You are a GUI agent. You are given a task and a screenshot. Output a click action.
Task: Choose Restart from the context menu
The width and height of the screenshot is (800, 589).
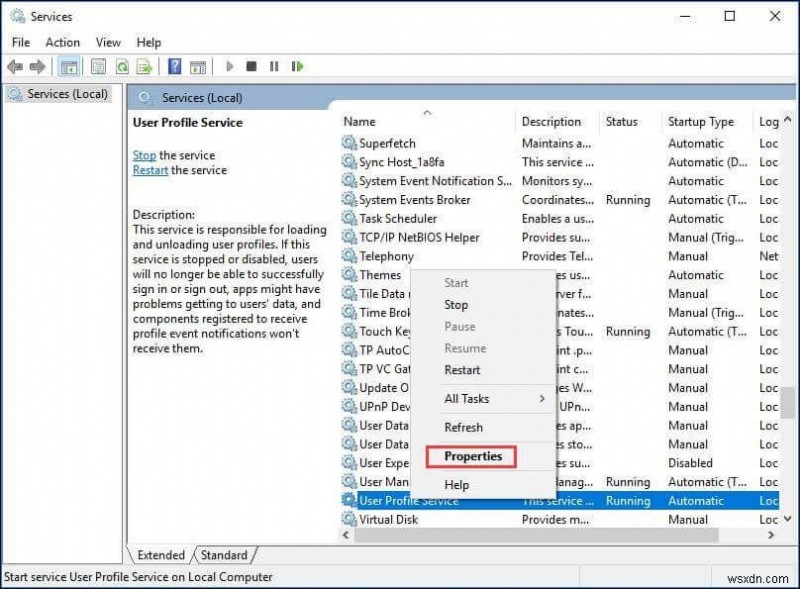tap(462, 370)
